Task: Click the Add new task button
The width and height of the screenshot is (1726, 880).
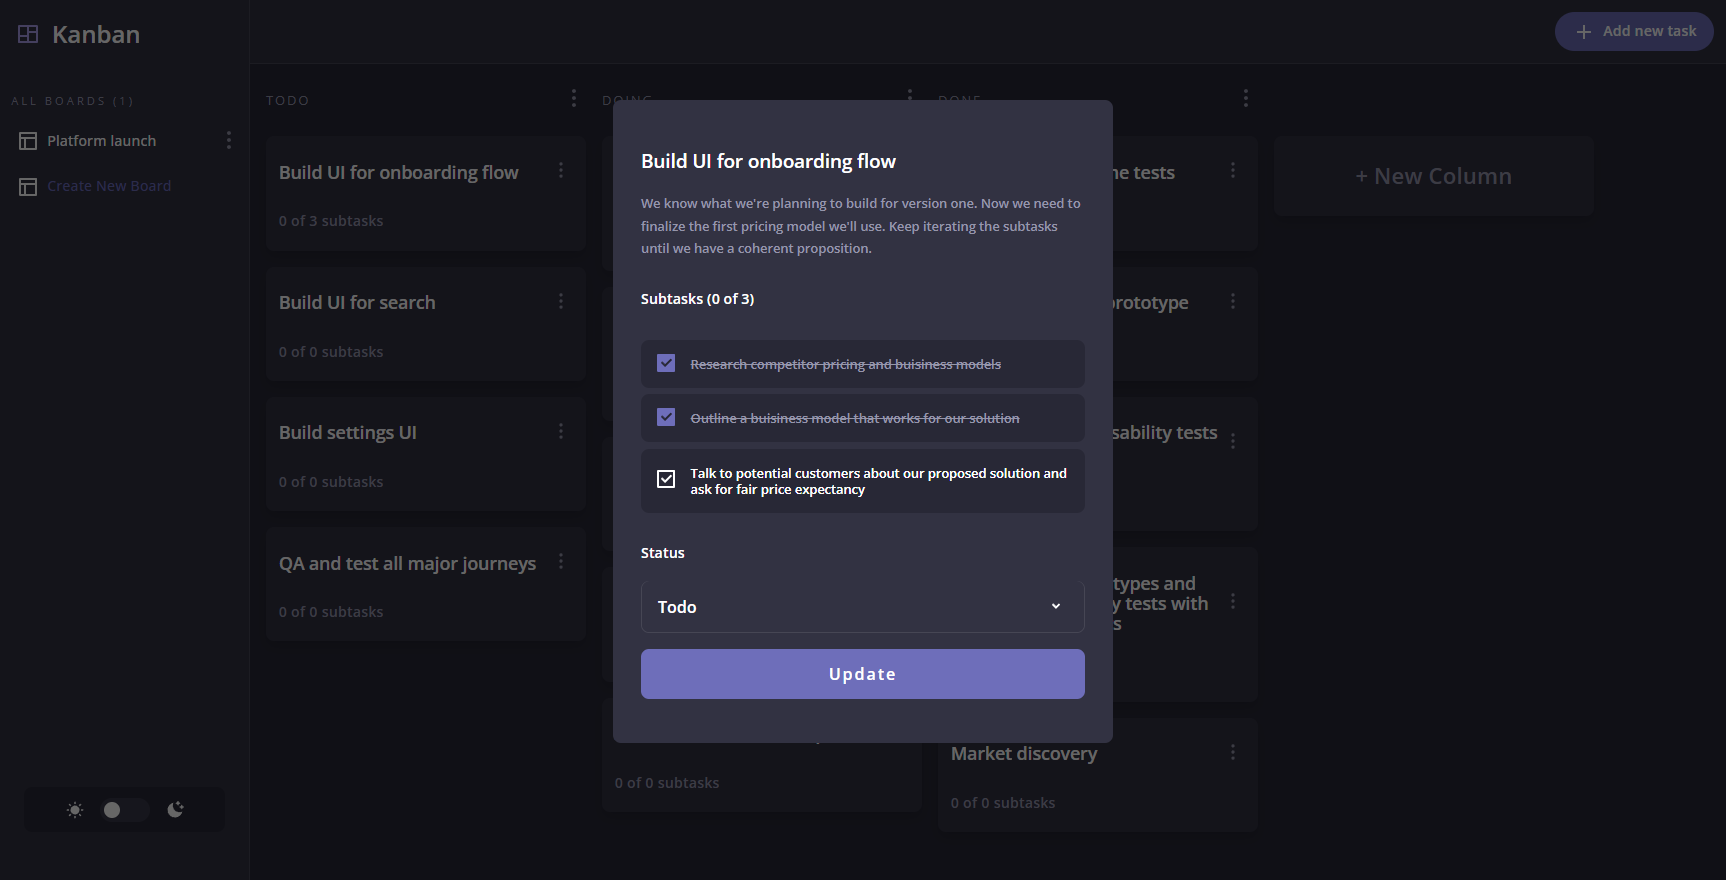Action: [x=1634, y=32]
